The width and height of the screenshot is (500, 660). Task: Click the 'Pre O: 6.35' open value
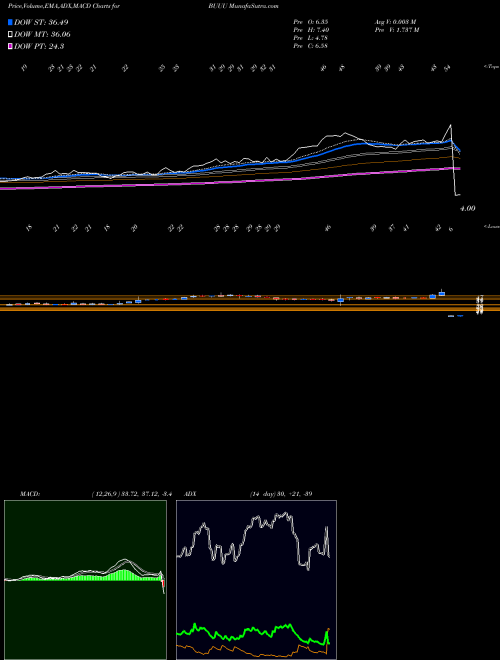click(x=311, y=22)
